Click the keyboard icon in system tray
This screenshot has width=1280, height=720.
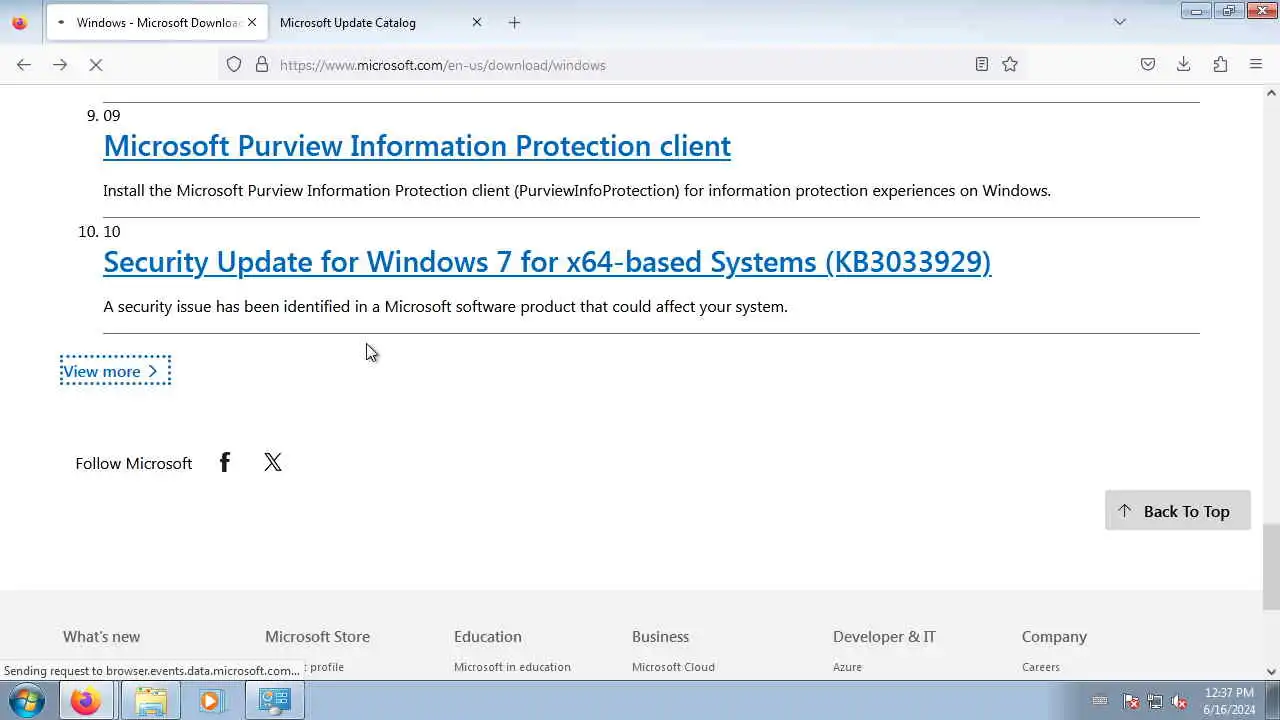1100,701
